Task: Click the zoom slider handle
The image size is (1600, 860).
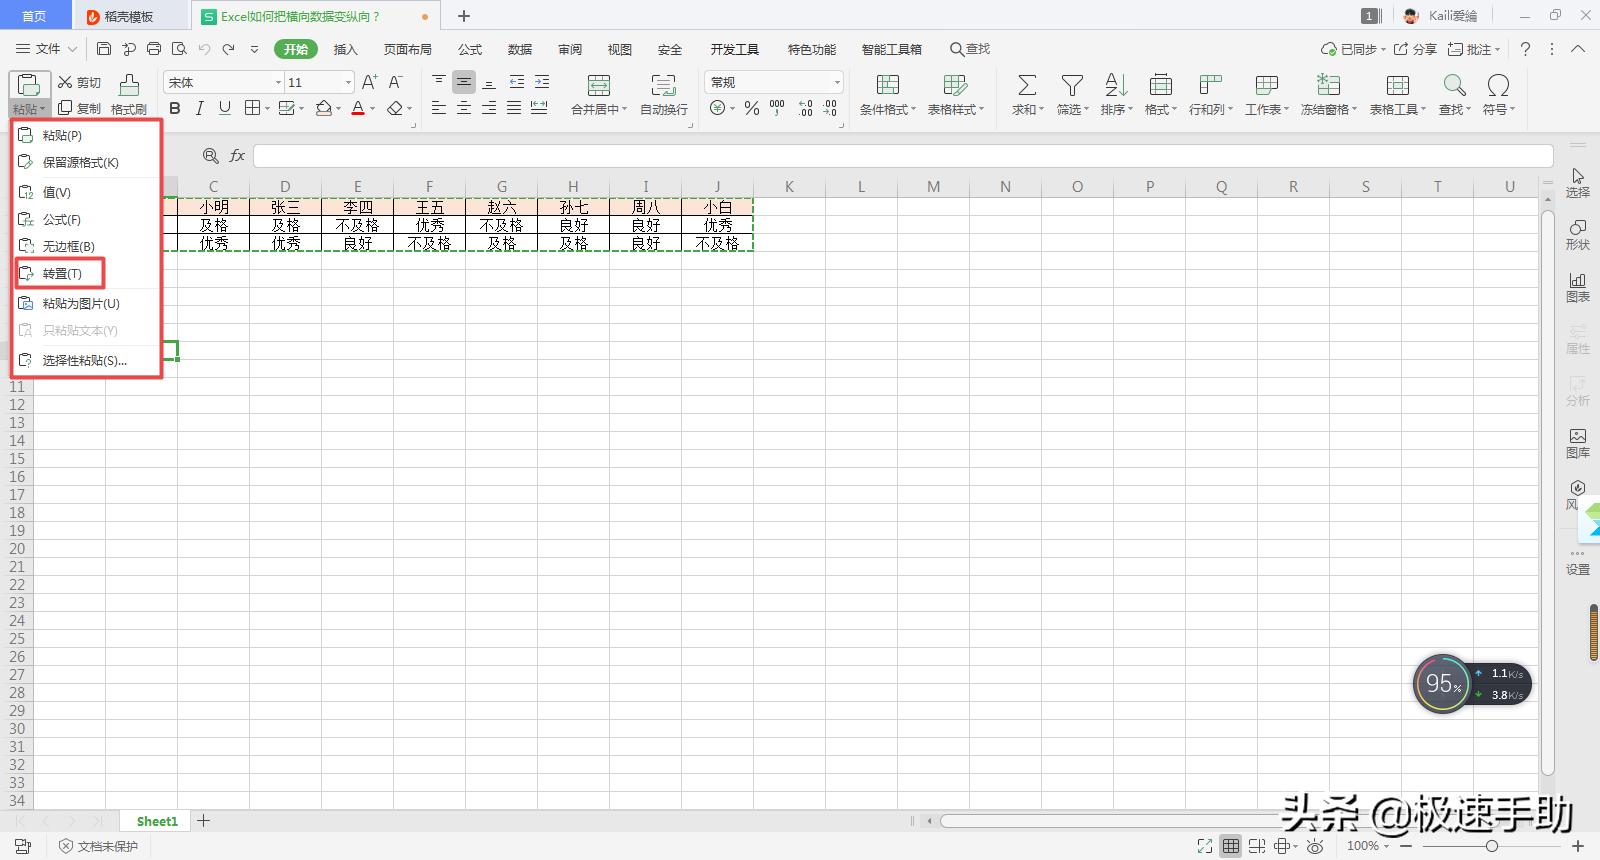Action: (x=1491, y=846)
